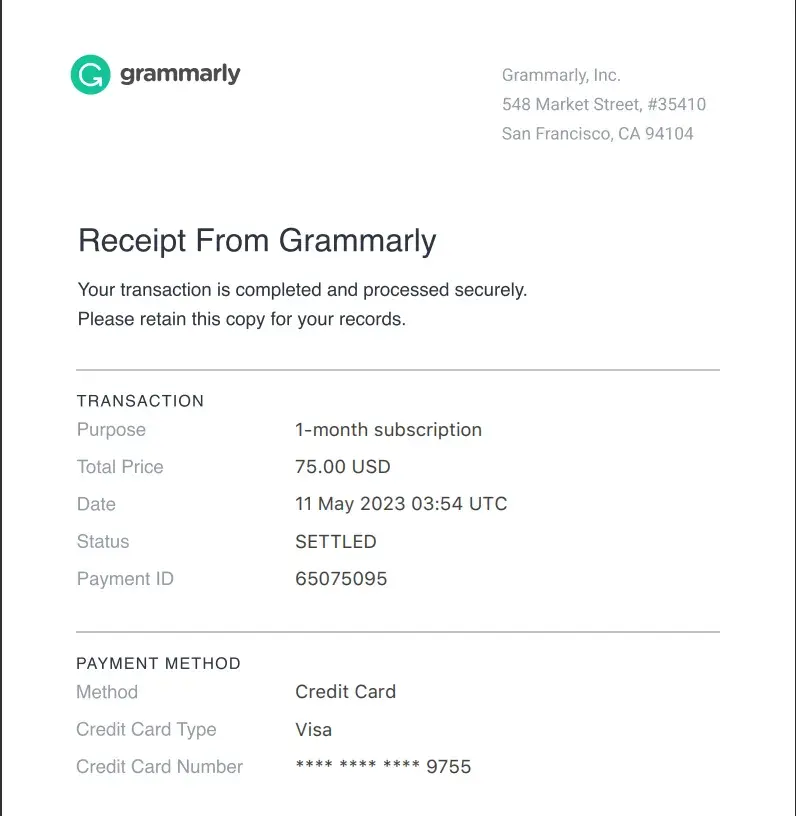Select the Visa card type value
This screenshot has height=816, width=796.
pyautogui.click(x=313, y=730)
